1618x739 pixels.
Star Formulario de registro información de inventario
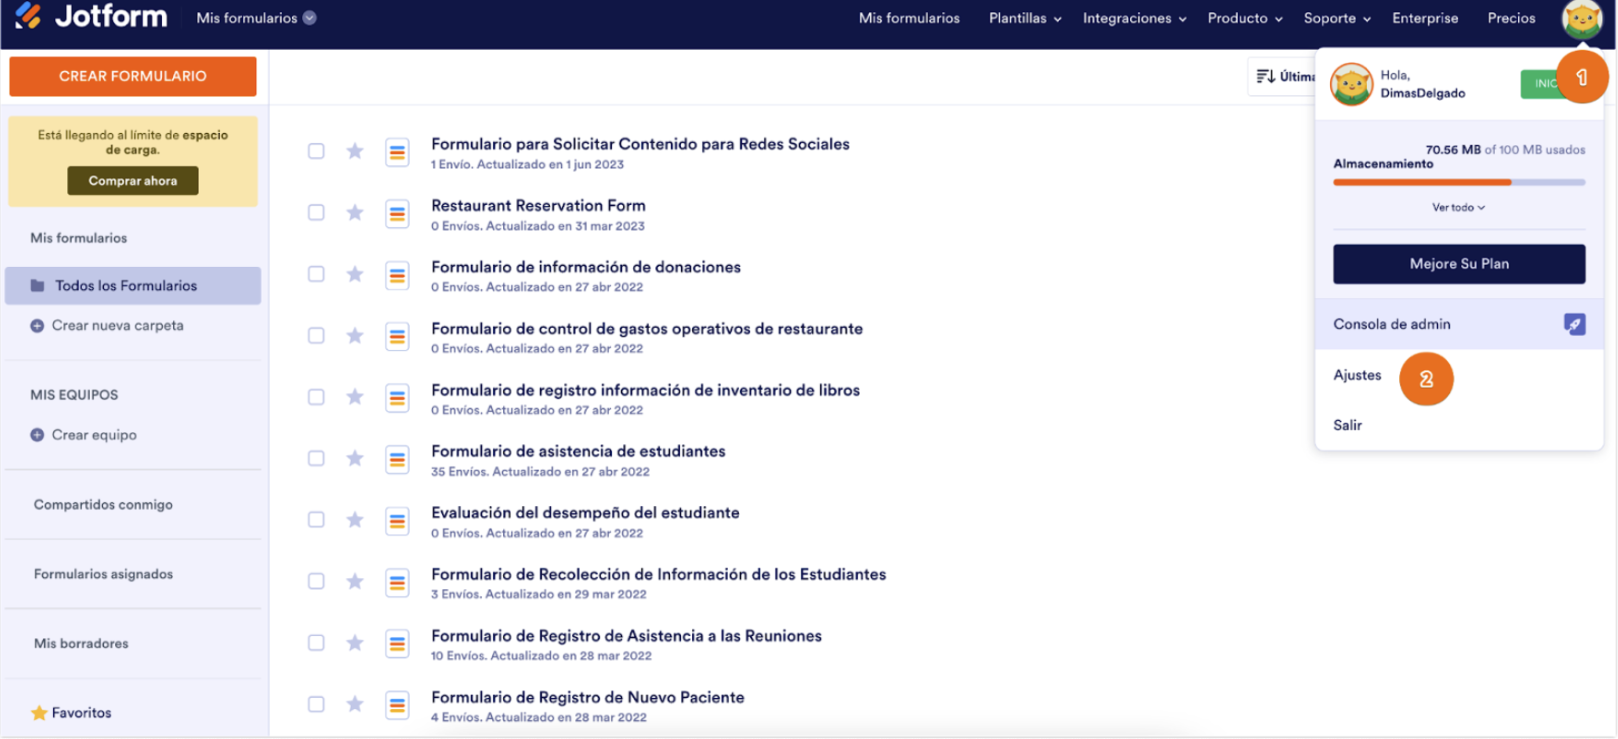[355, 397]
